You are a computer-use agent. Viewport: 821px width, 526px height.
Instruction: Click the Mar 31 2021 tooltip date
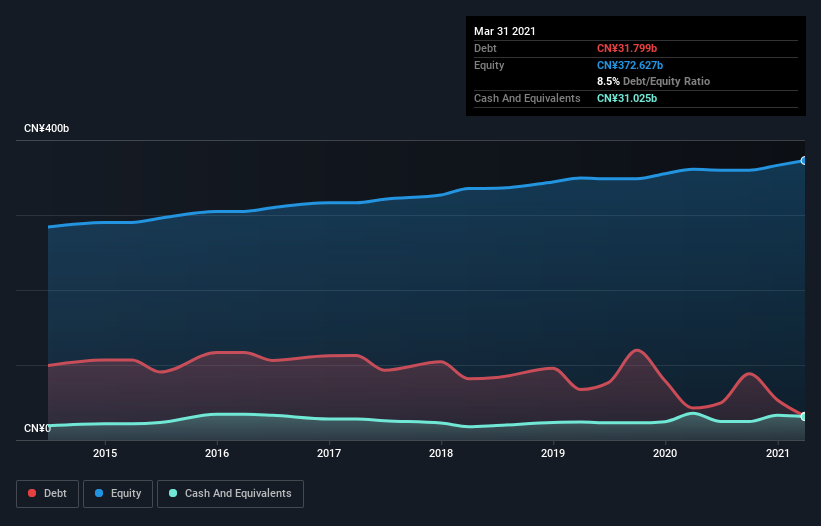click(x=505, y=31)
